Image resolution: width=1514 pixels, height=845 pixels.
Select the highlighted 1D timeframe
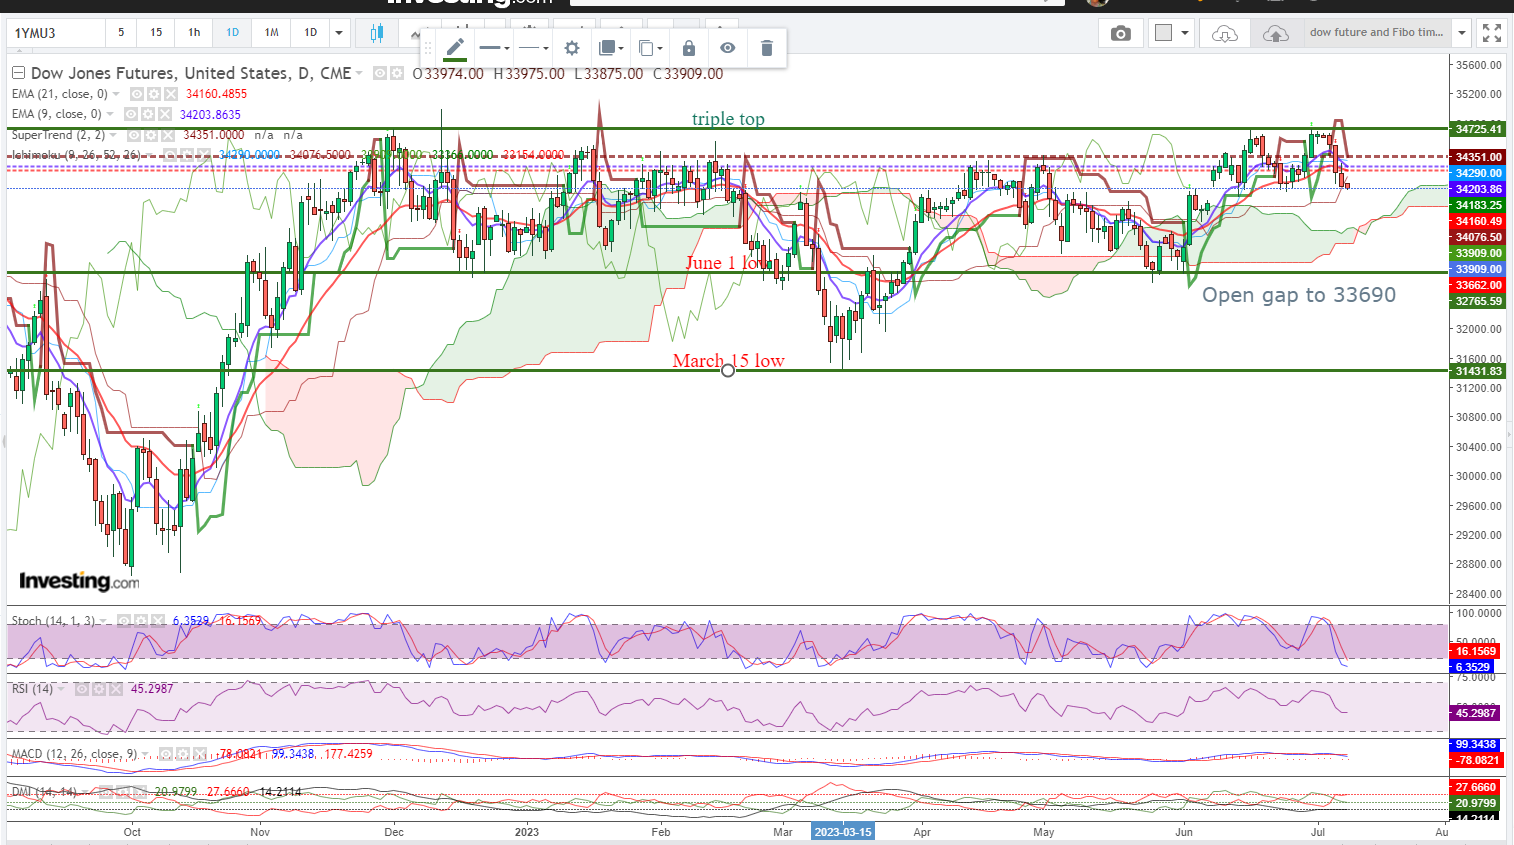tap(232, 33)
